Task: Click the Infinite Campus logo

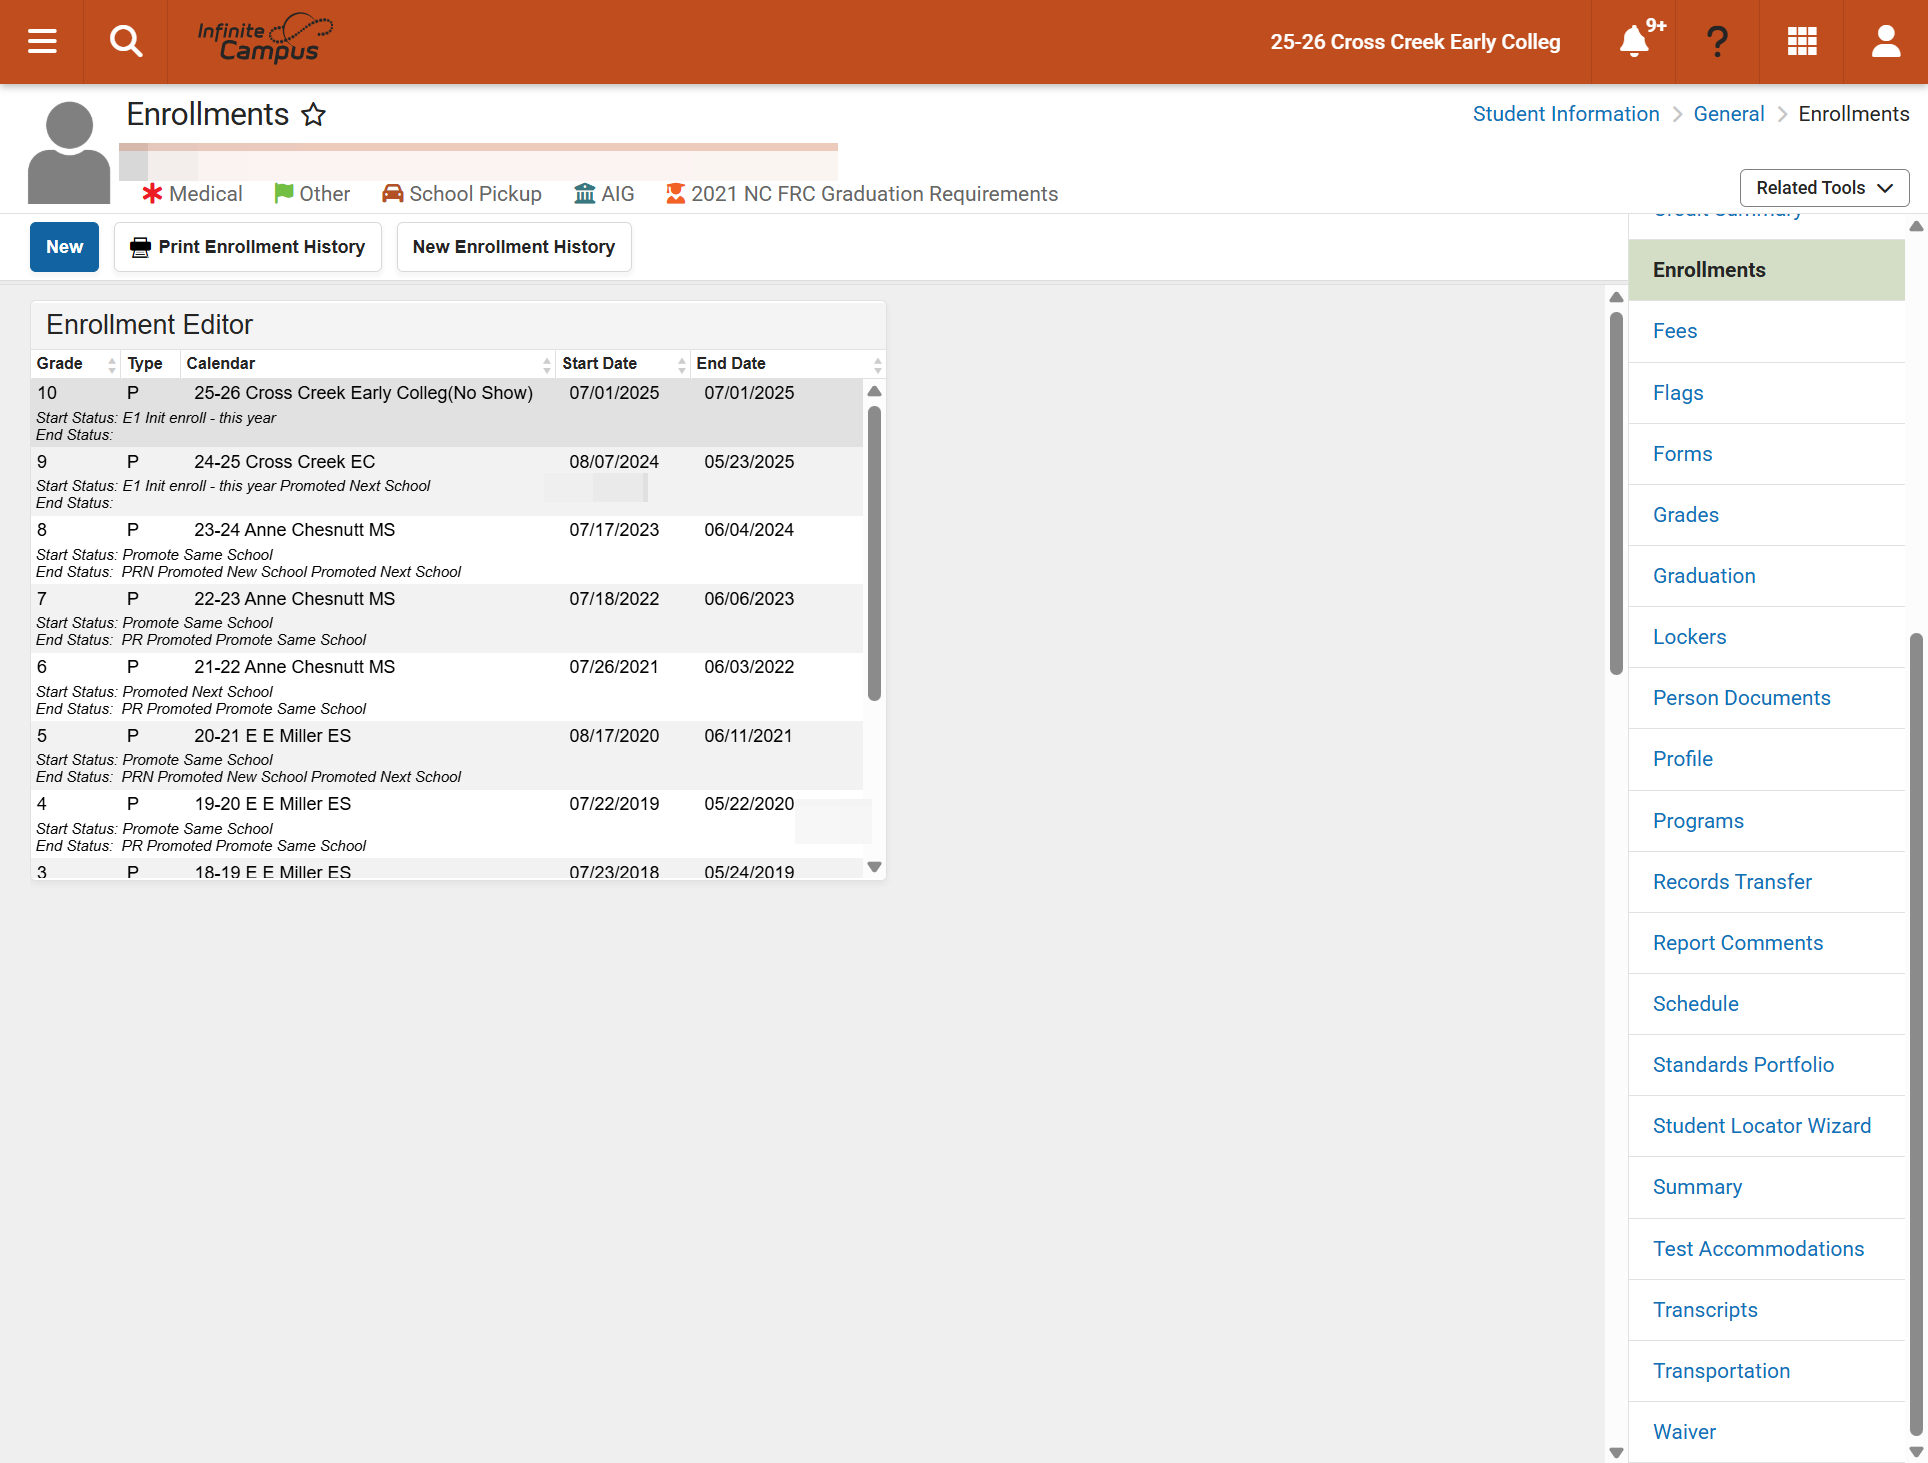Action: click(x=265, y=39)
